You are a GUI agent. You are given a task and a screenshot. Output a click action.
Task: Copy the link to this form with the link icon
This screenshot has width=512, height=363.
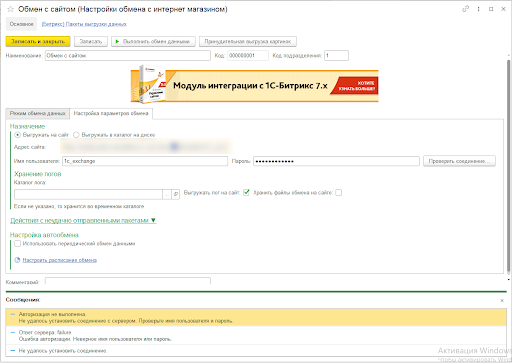pyautogui.click(x=466, y=9)
